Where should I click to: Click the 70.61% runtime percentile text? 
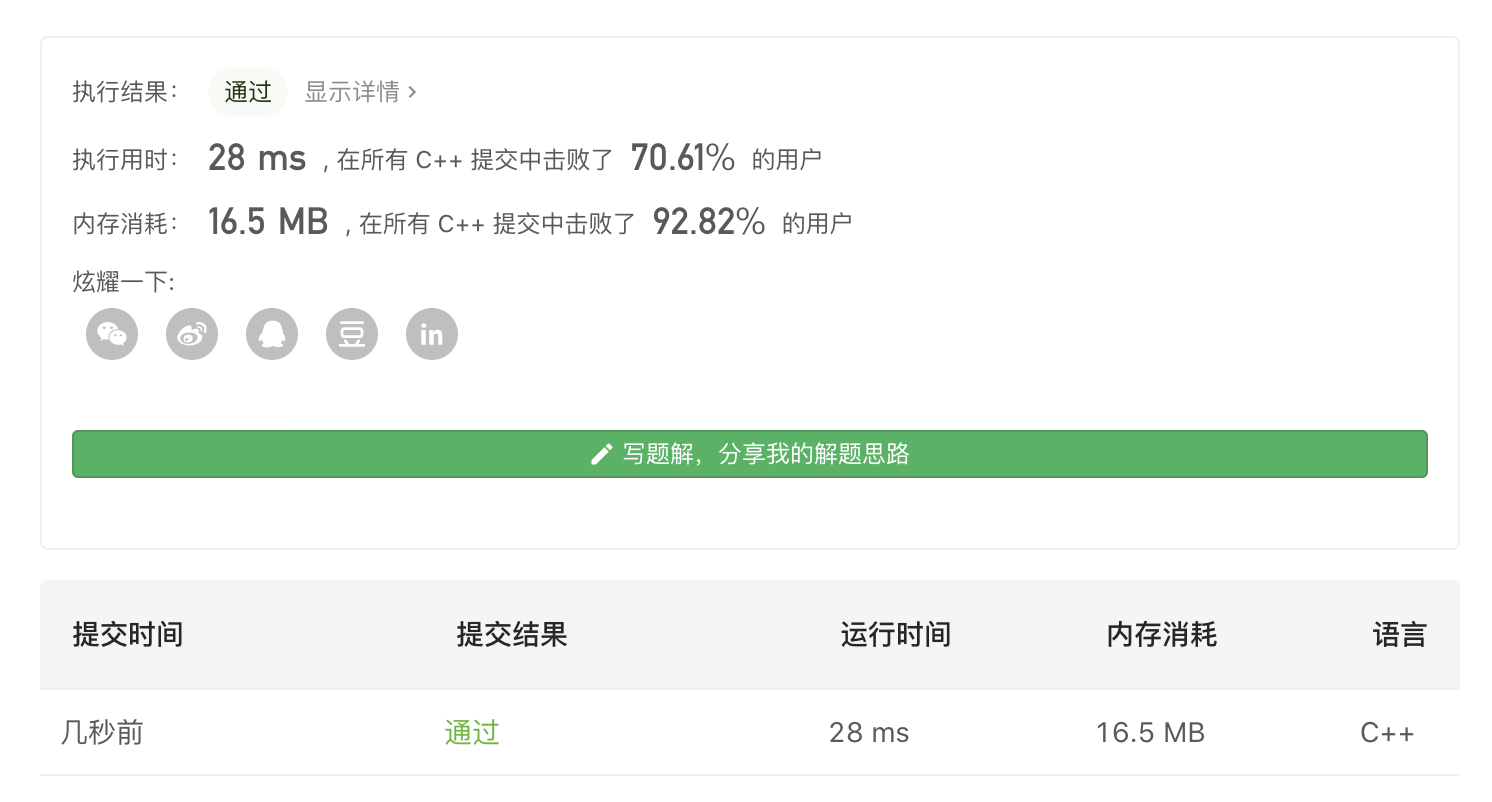coord(683,158)
